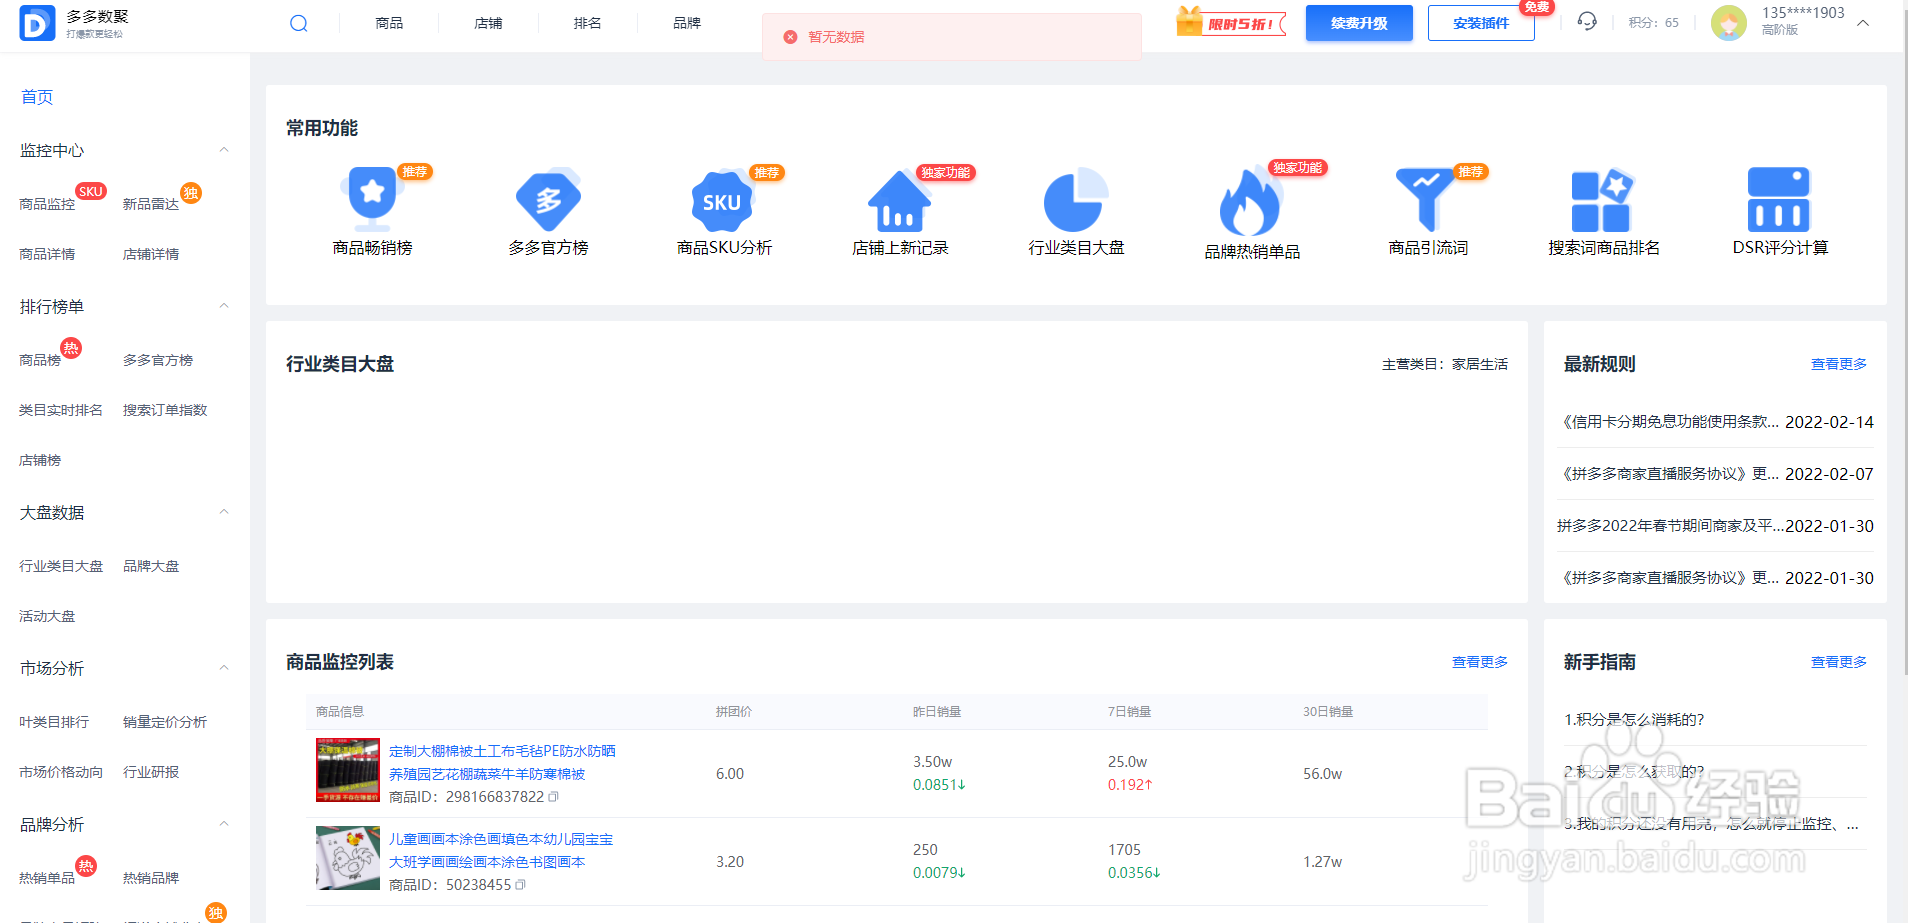Open DSR评分计算 calculator icon

pos(1779,199)
